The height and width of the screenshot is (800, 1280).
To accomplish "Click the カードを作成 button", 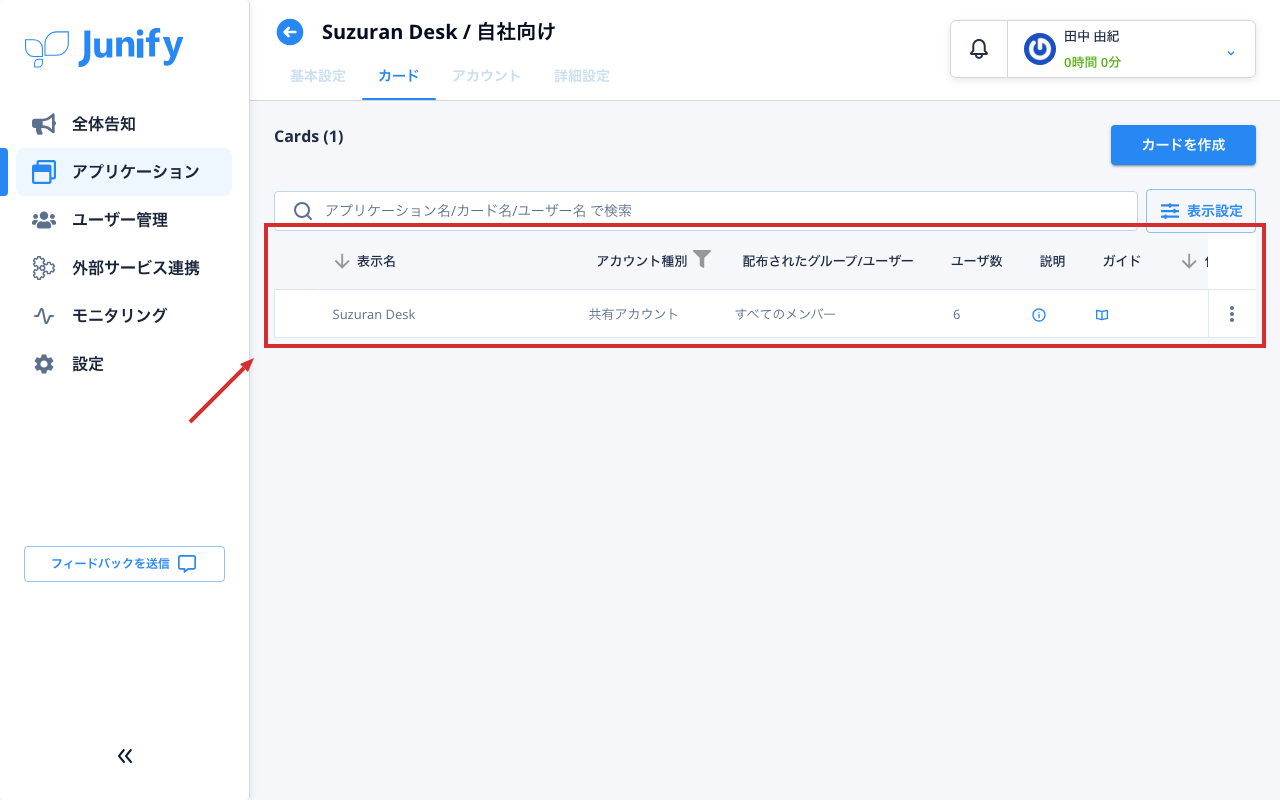I will pos(1183,145).
